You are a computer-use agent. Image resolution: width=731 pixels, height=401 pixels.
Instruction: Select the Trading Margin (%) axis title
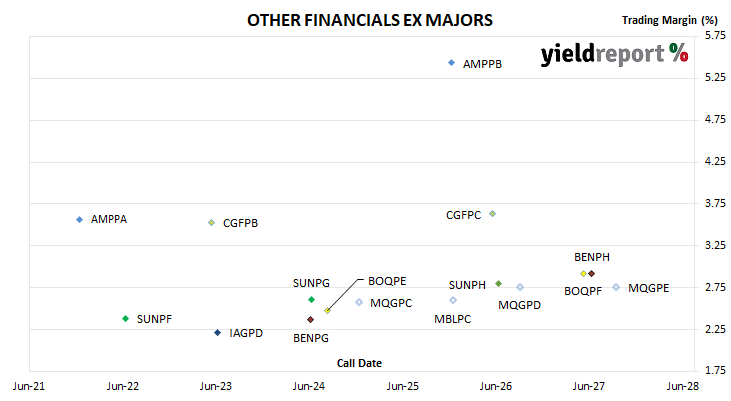tap(669, 20)
